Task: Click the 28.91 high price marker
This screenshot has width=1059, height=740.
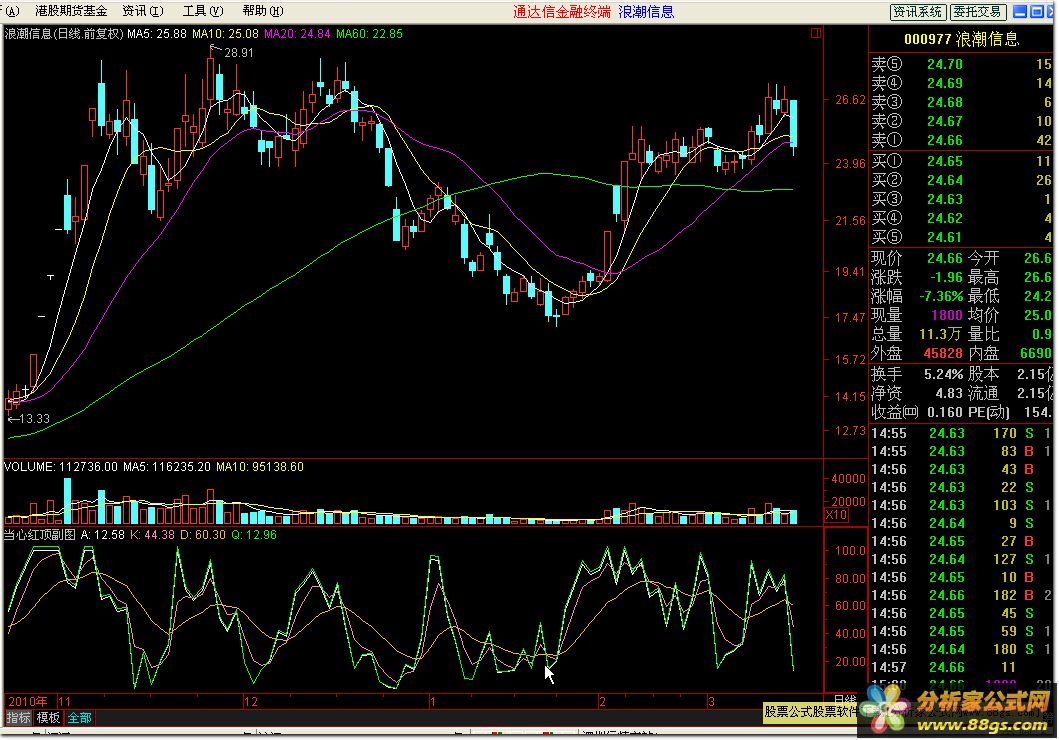Action: (x=238, y=53)
